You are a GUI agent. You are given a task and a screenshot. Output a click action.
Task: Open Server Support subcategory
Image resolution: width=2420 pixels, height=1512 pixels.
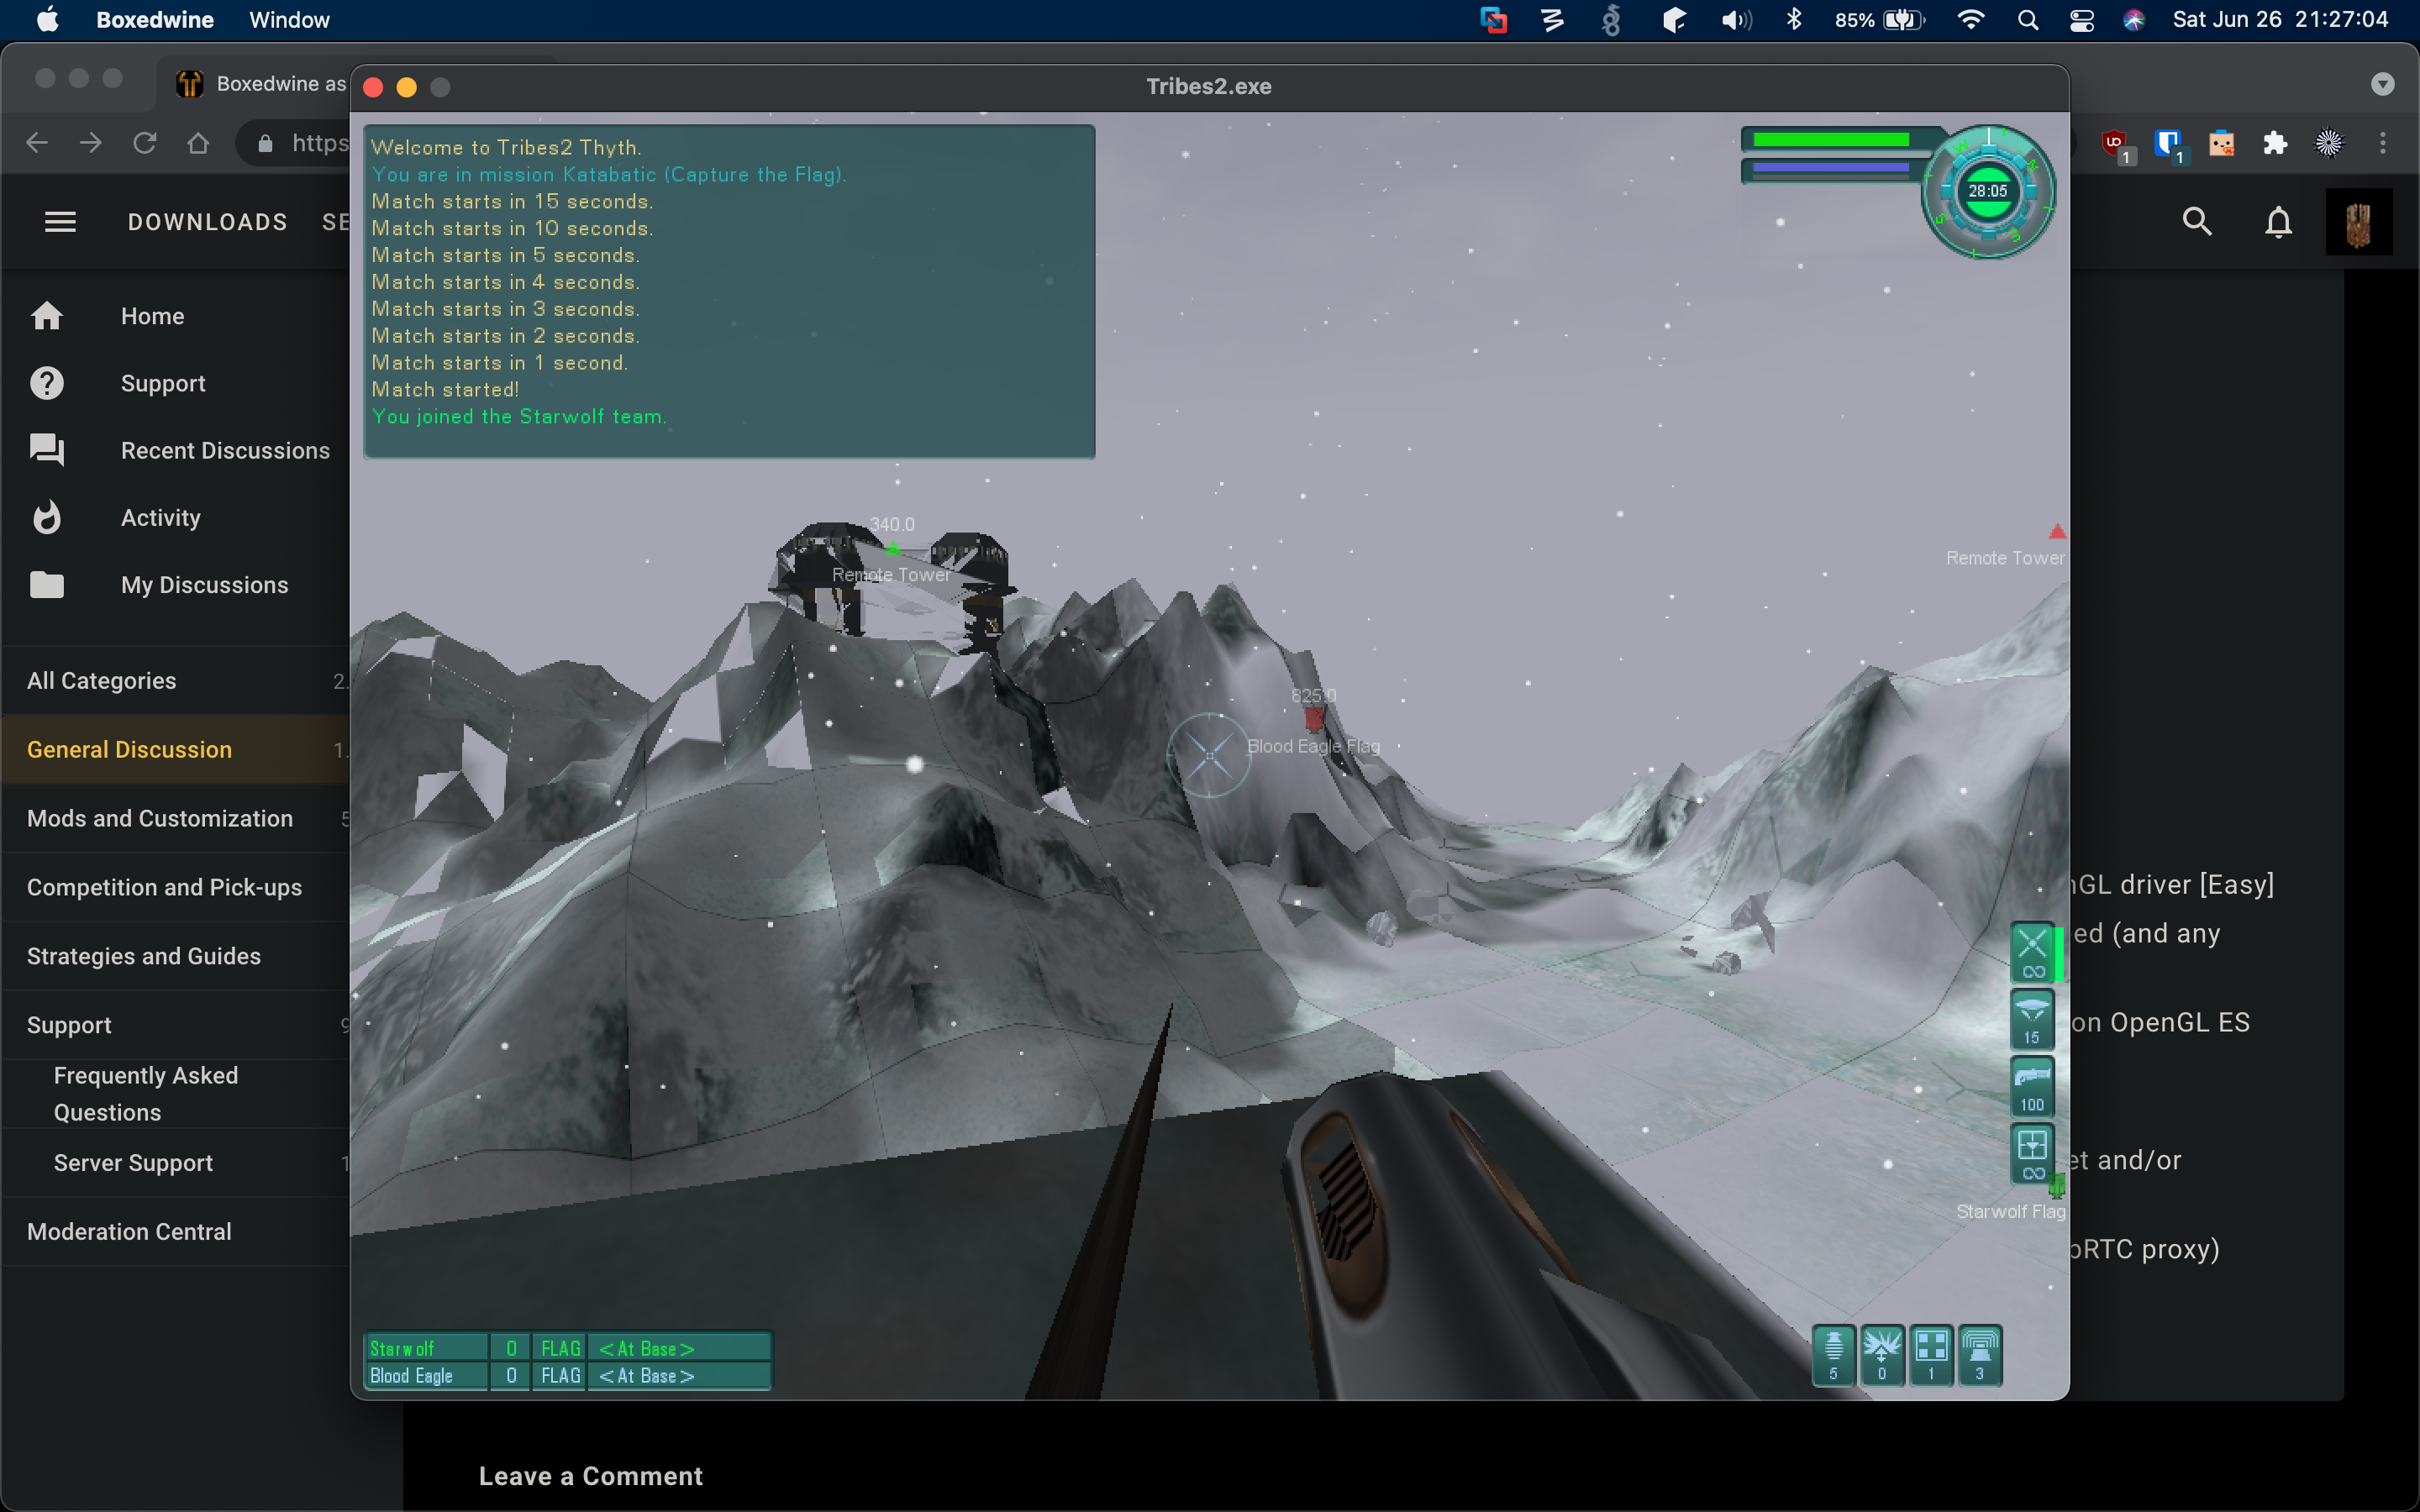[176, 1163]
